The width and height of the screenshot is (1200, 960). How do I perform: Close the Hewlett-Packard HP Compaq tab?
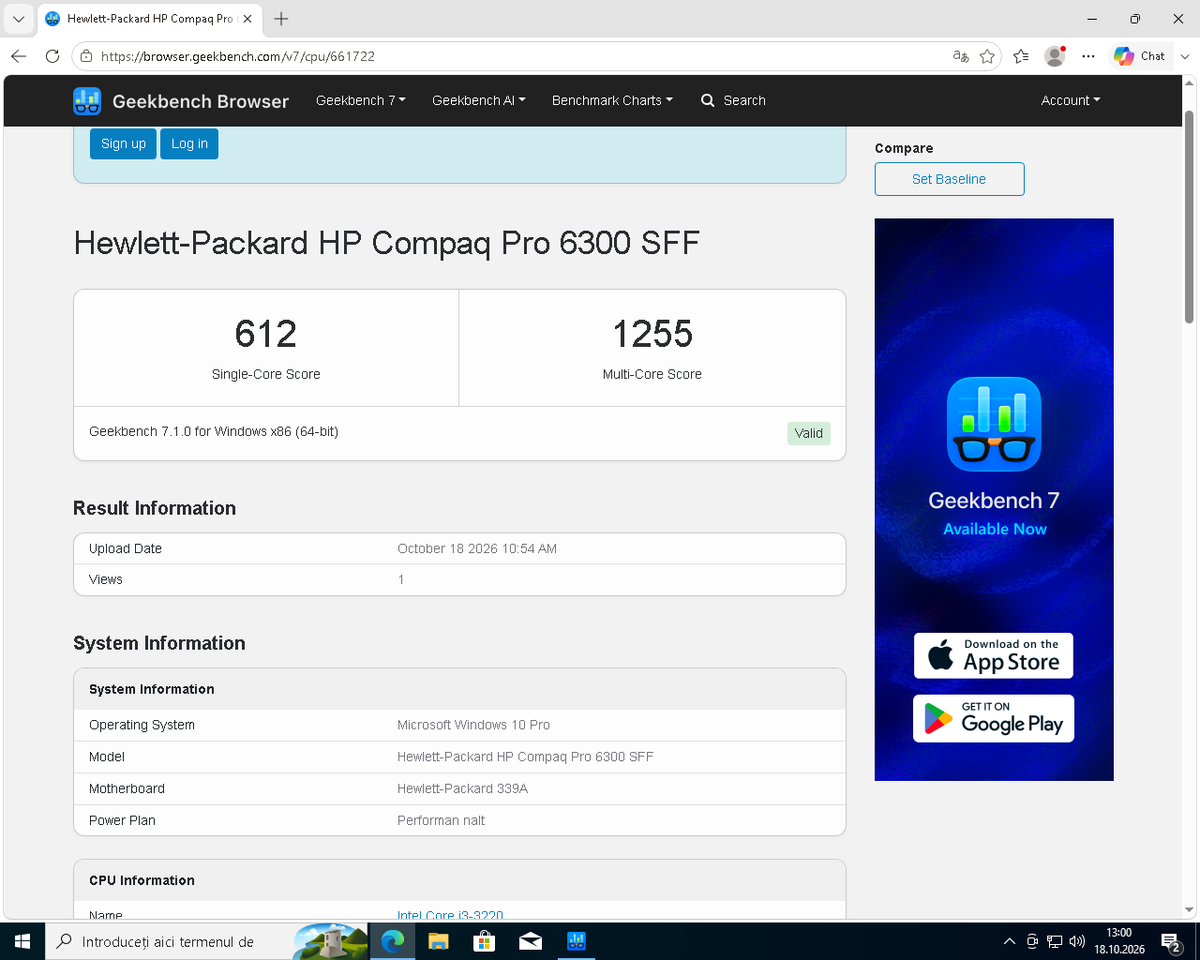pyautogui.click(x=247, y=19)
